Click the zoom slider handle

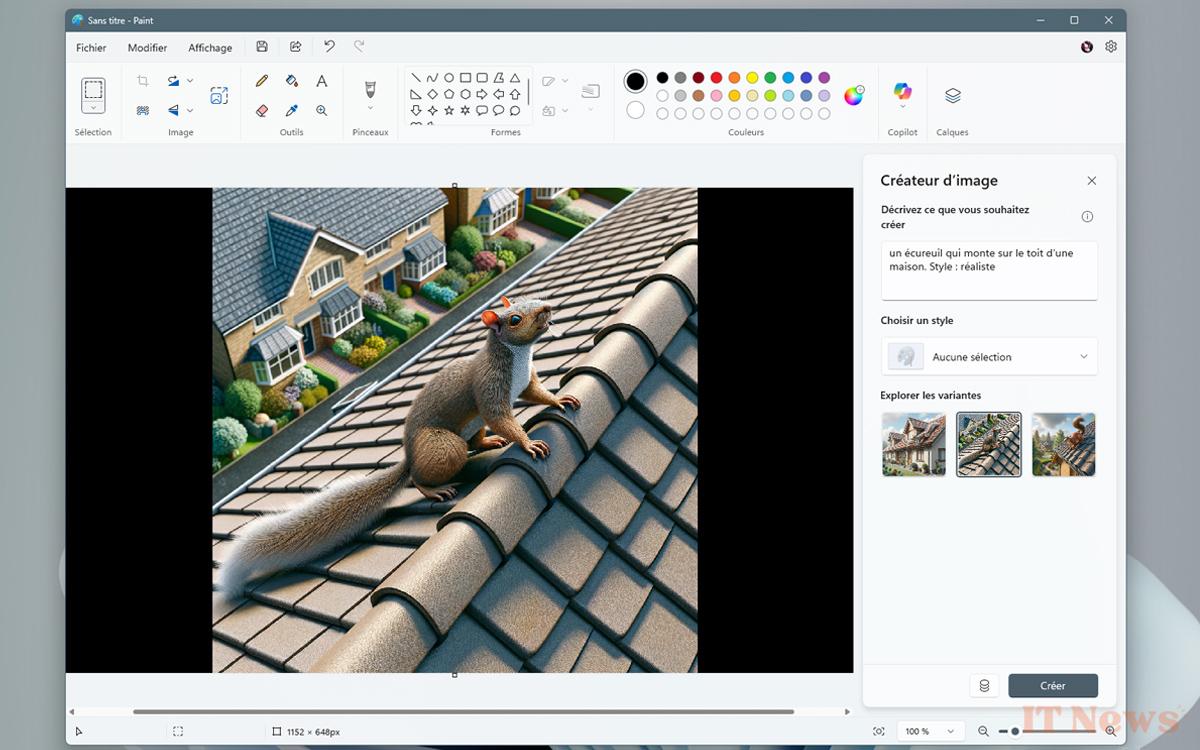click(x=1015, y=732)
